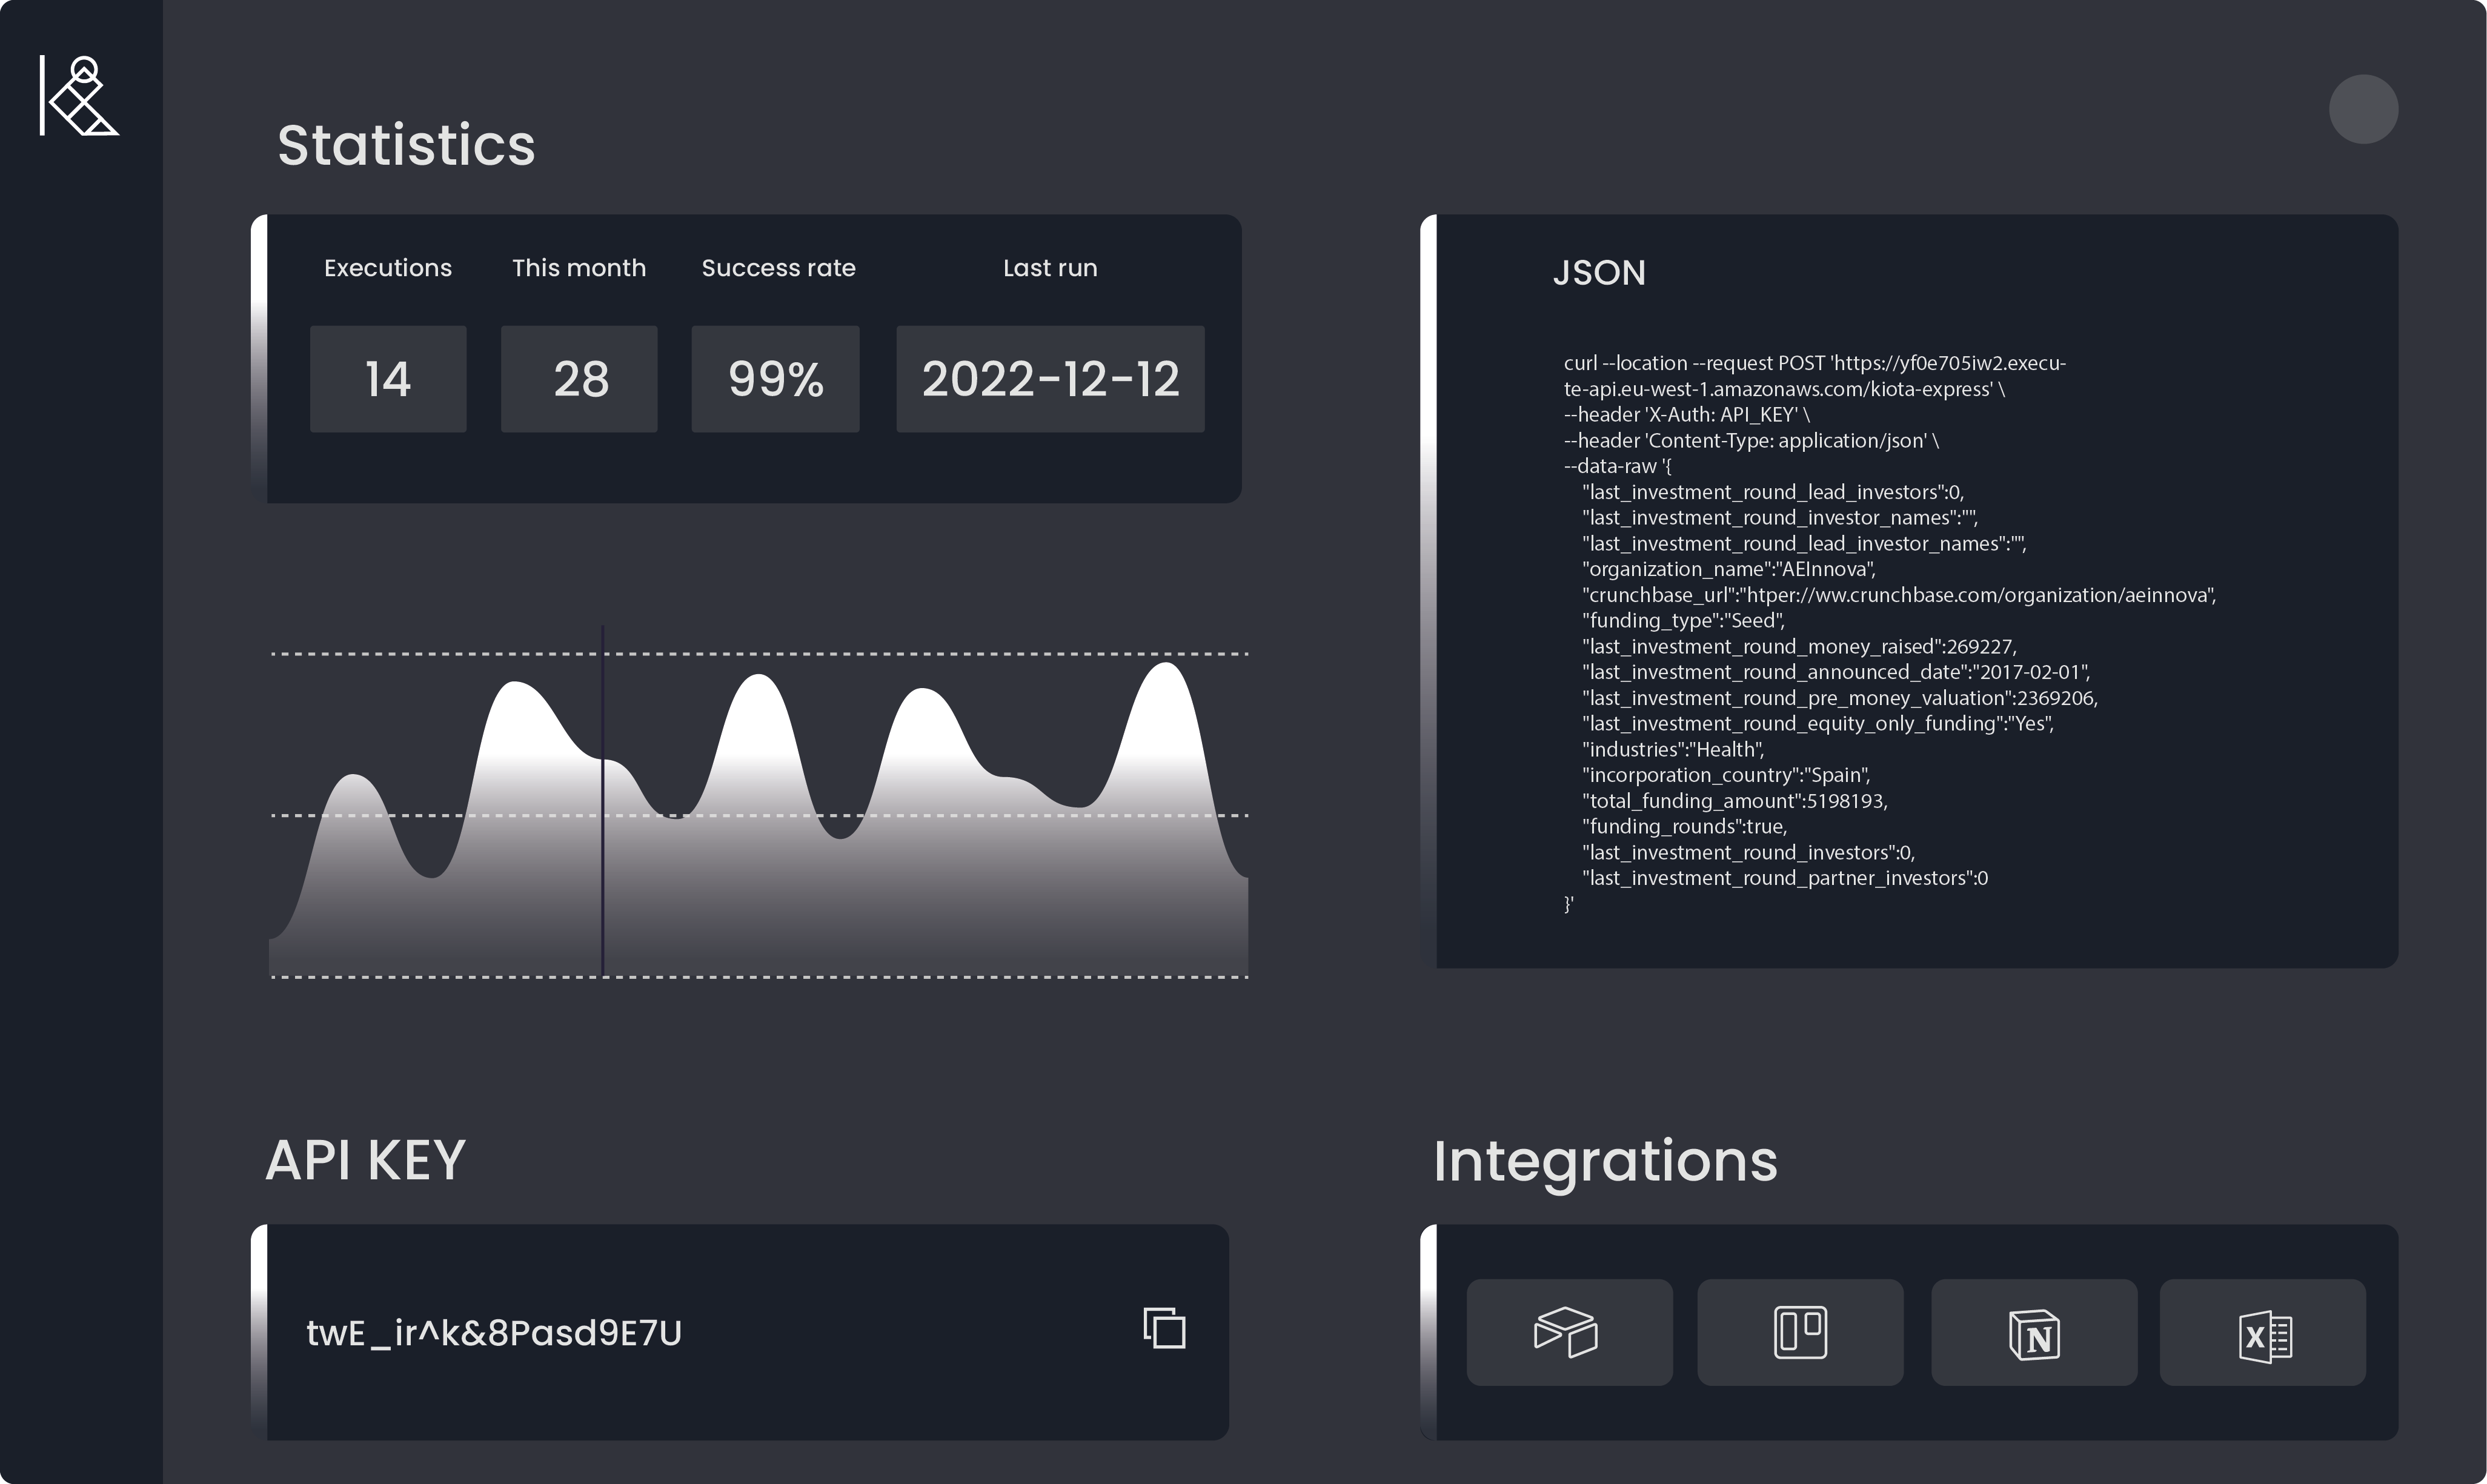Click the Executions value 14
The height and width of the screenshot is (1484, 2487).
click(388, 379)
